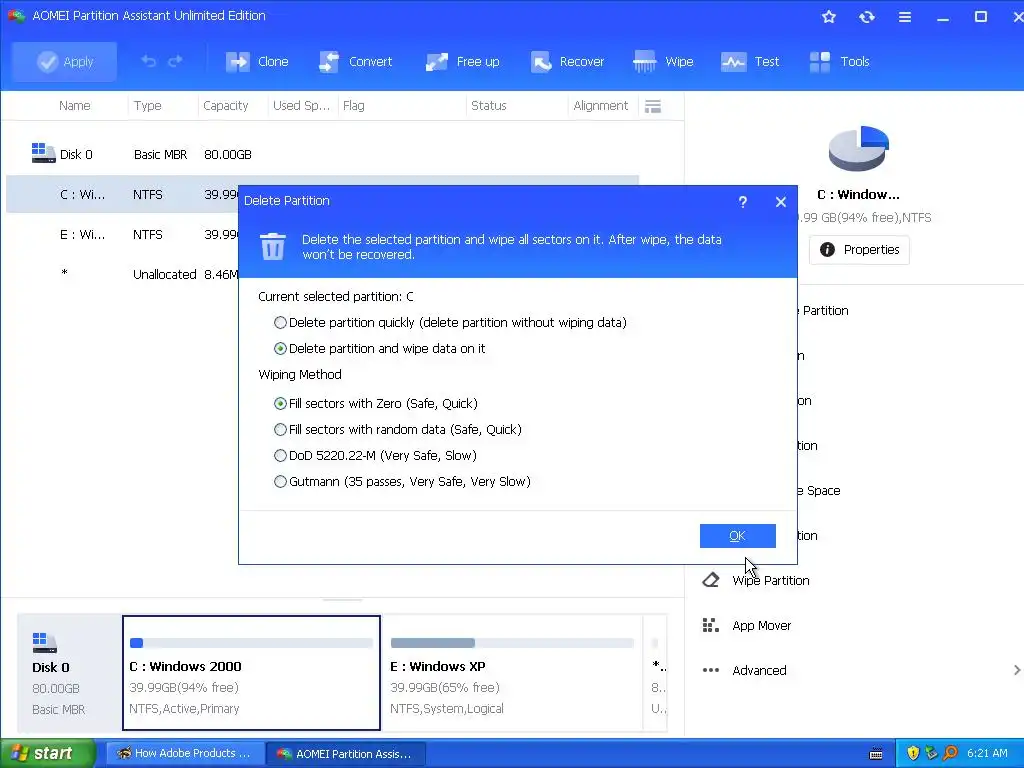Toggle the list view columns icon
This screenshot has height=768, width=1024.
click(x=652, y=106)
